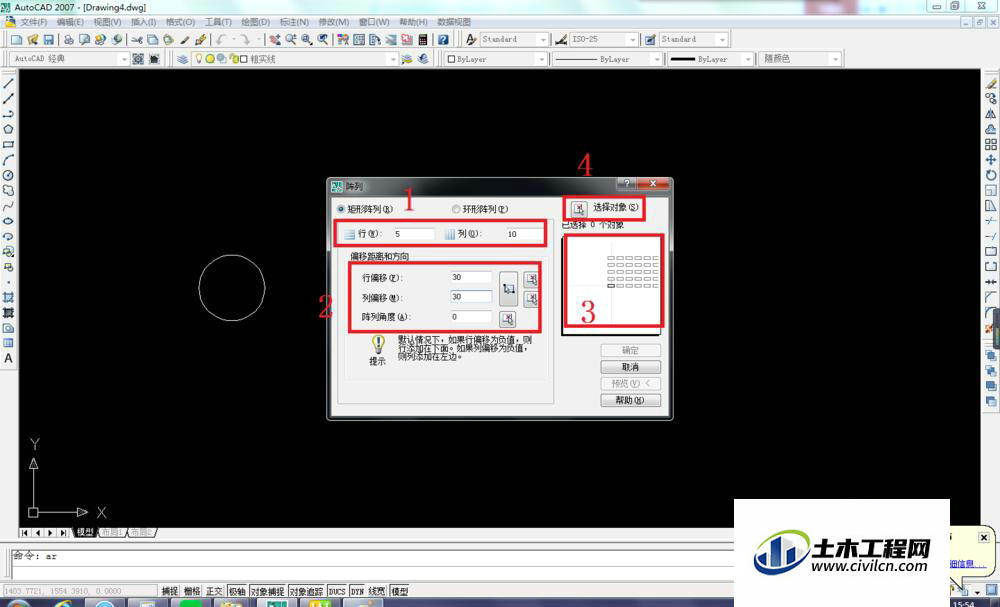Viewport: 1000px width, 607px height.
Task: Click the Open file icon
Action: point(33,40)
